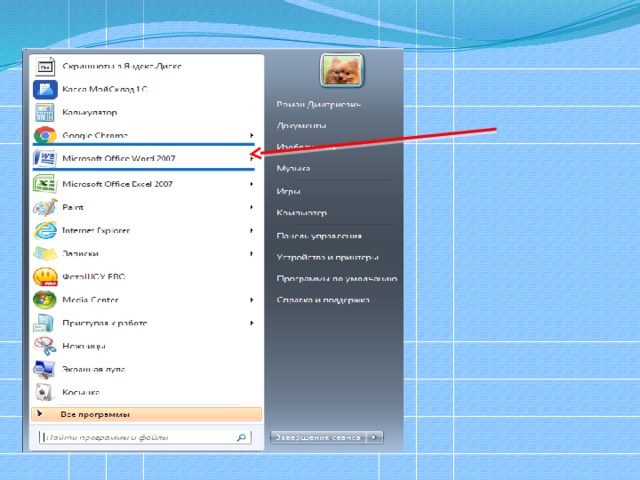Launch Internet Explorer
This screenshot has width=640, height=480.
[96, 230]
